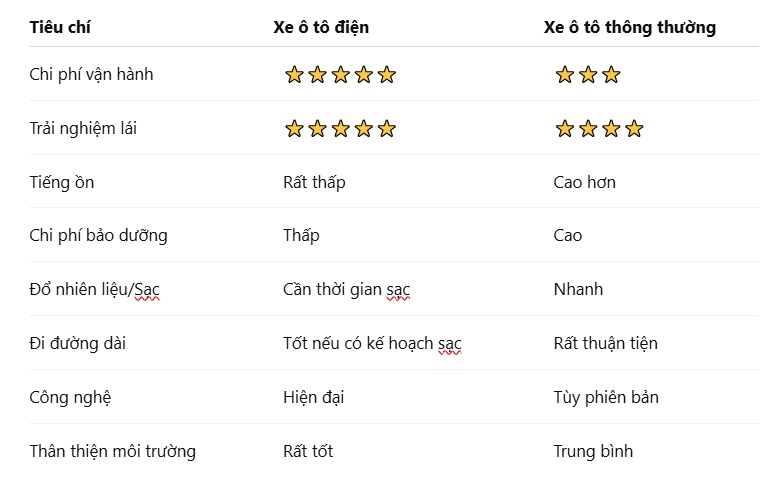Click the 'Chi phí vận hành' row label
Screen dimensions: 762x495
[91, 75]
